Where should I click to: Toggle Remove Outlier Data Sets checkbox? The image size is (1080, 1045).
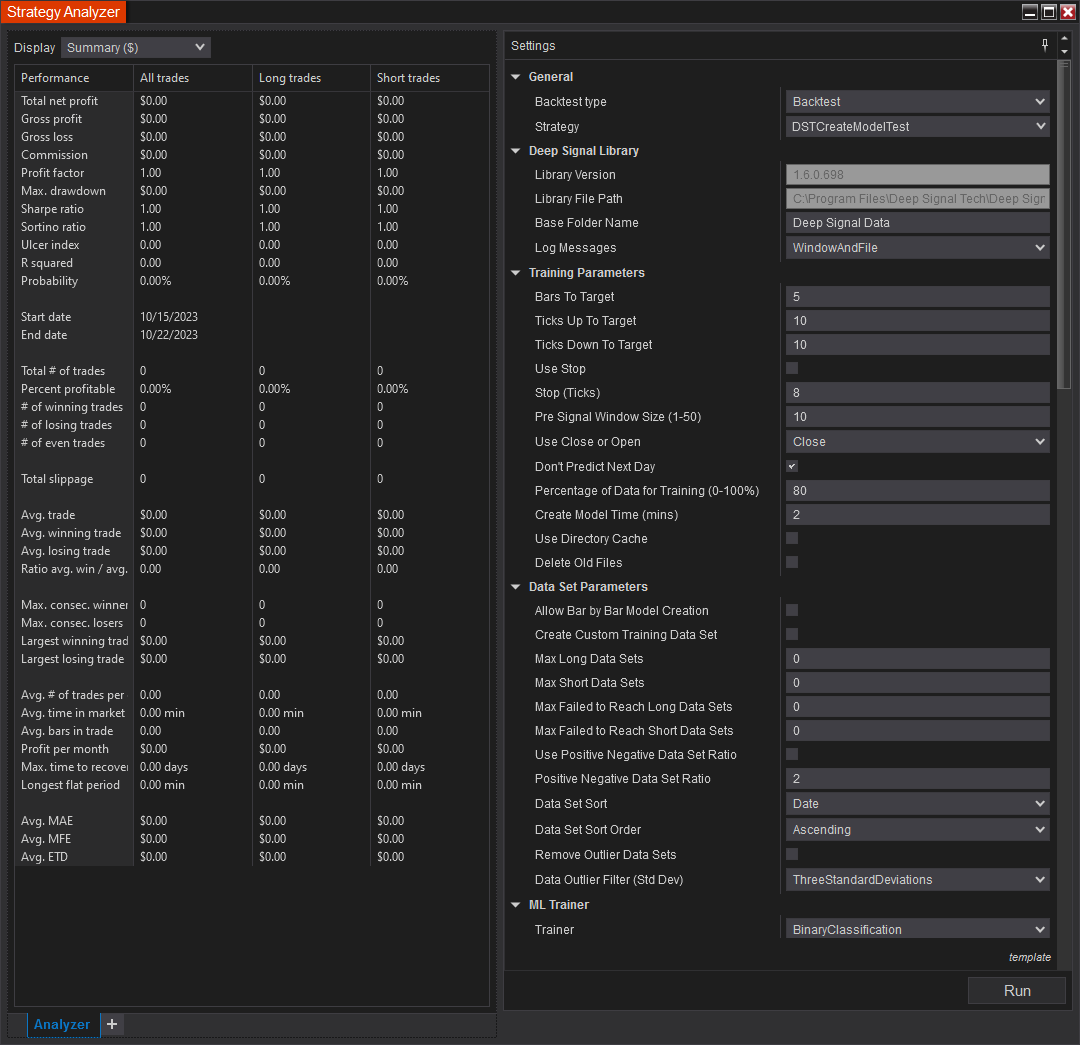click(x=792, y=854)
